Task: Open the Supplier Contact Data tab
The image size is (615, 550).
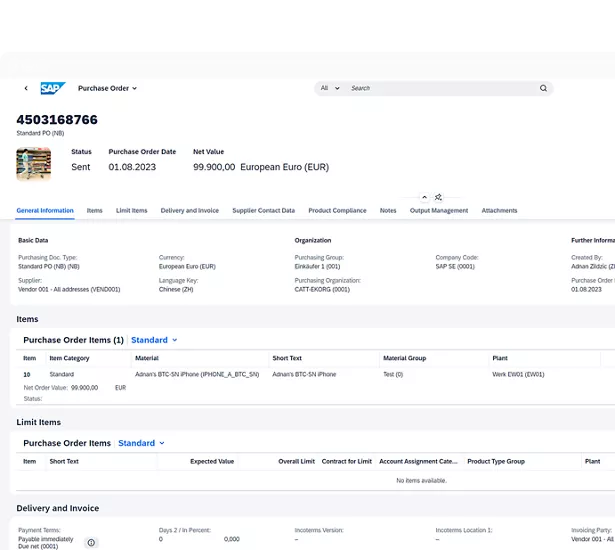Action: point(263,211)
